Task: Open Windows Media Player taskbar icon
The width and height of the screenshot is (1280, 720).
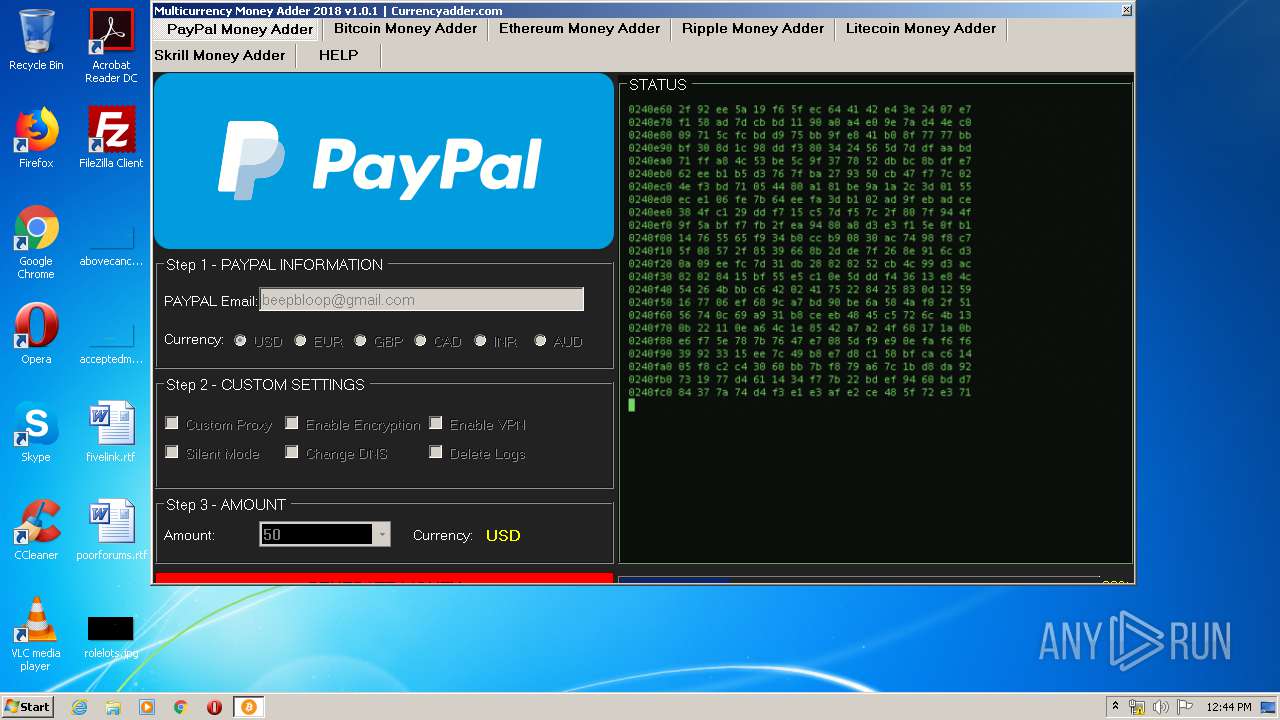Action: 147,707
